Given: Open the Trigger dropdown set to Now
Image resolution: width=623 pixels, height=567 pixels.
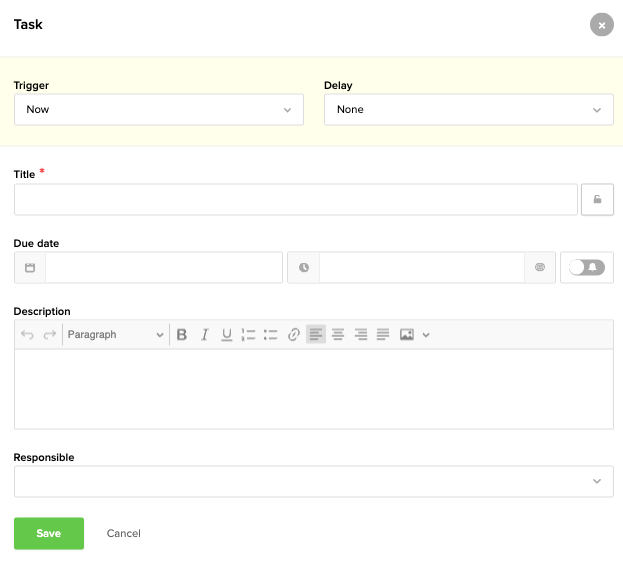Looking at the screenshot, I should pyautogui.click(x=159, y=110).
